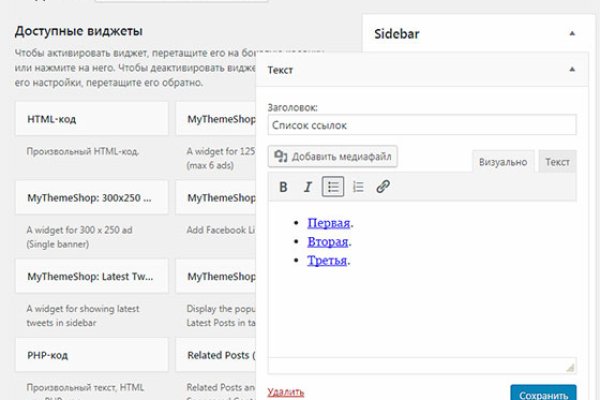The width and height of the screenshot is (600, 400).
Task: Switch to Текст editor tab
Action: pyautogui.click(x=557, y=161)
